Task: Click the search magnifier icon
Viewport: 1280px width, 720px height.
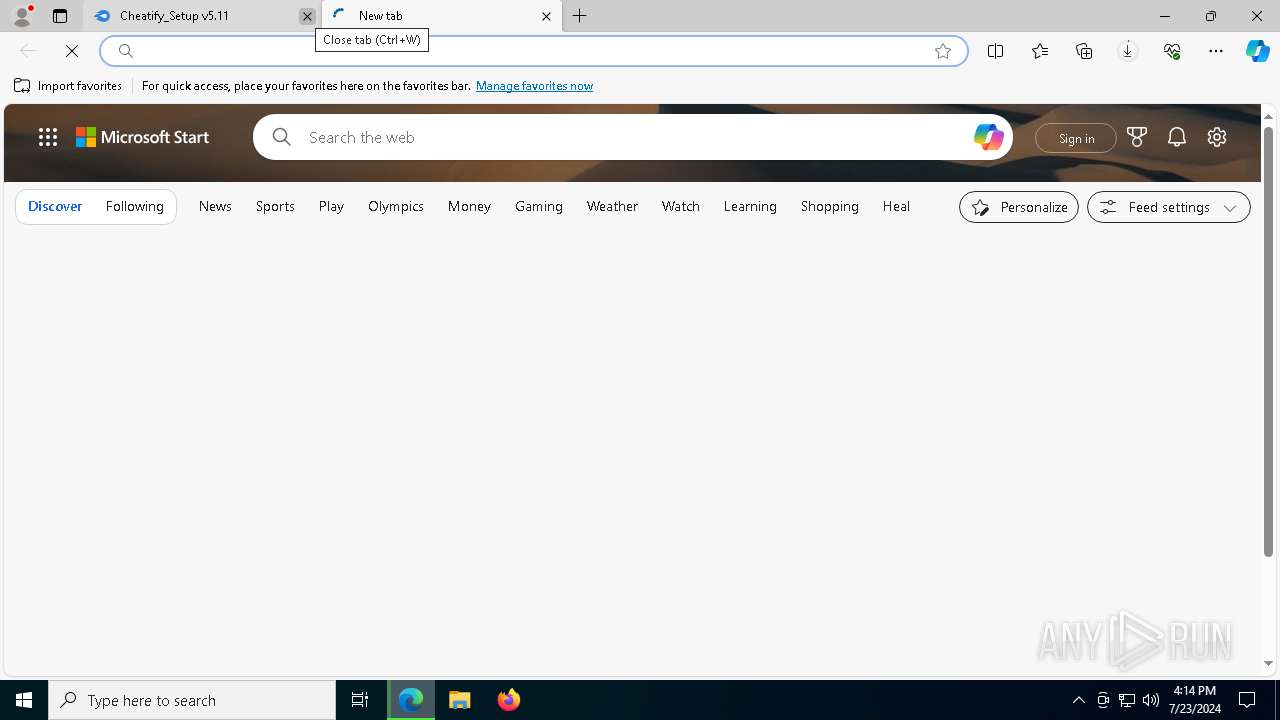Action: tap(282, 137)
